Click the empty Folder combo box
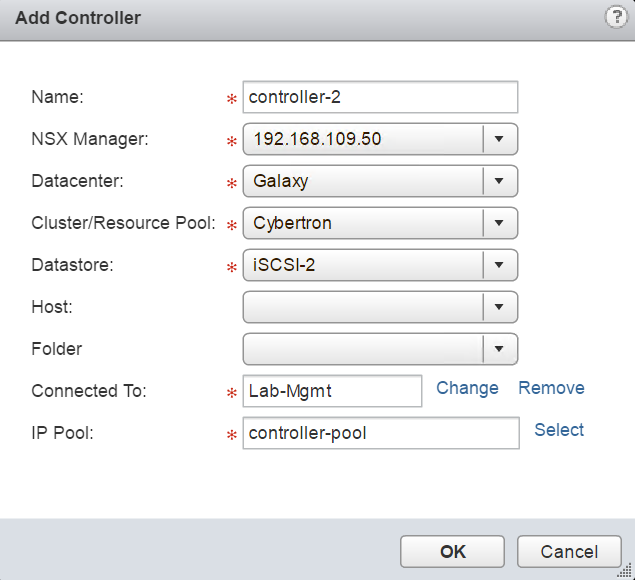The height and width of the screenshot is (580, 635). click(x=363, y=349)
